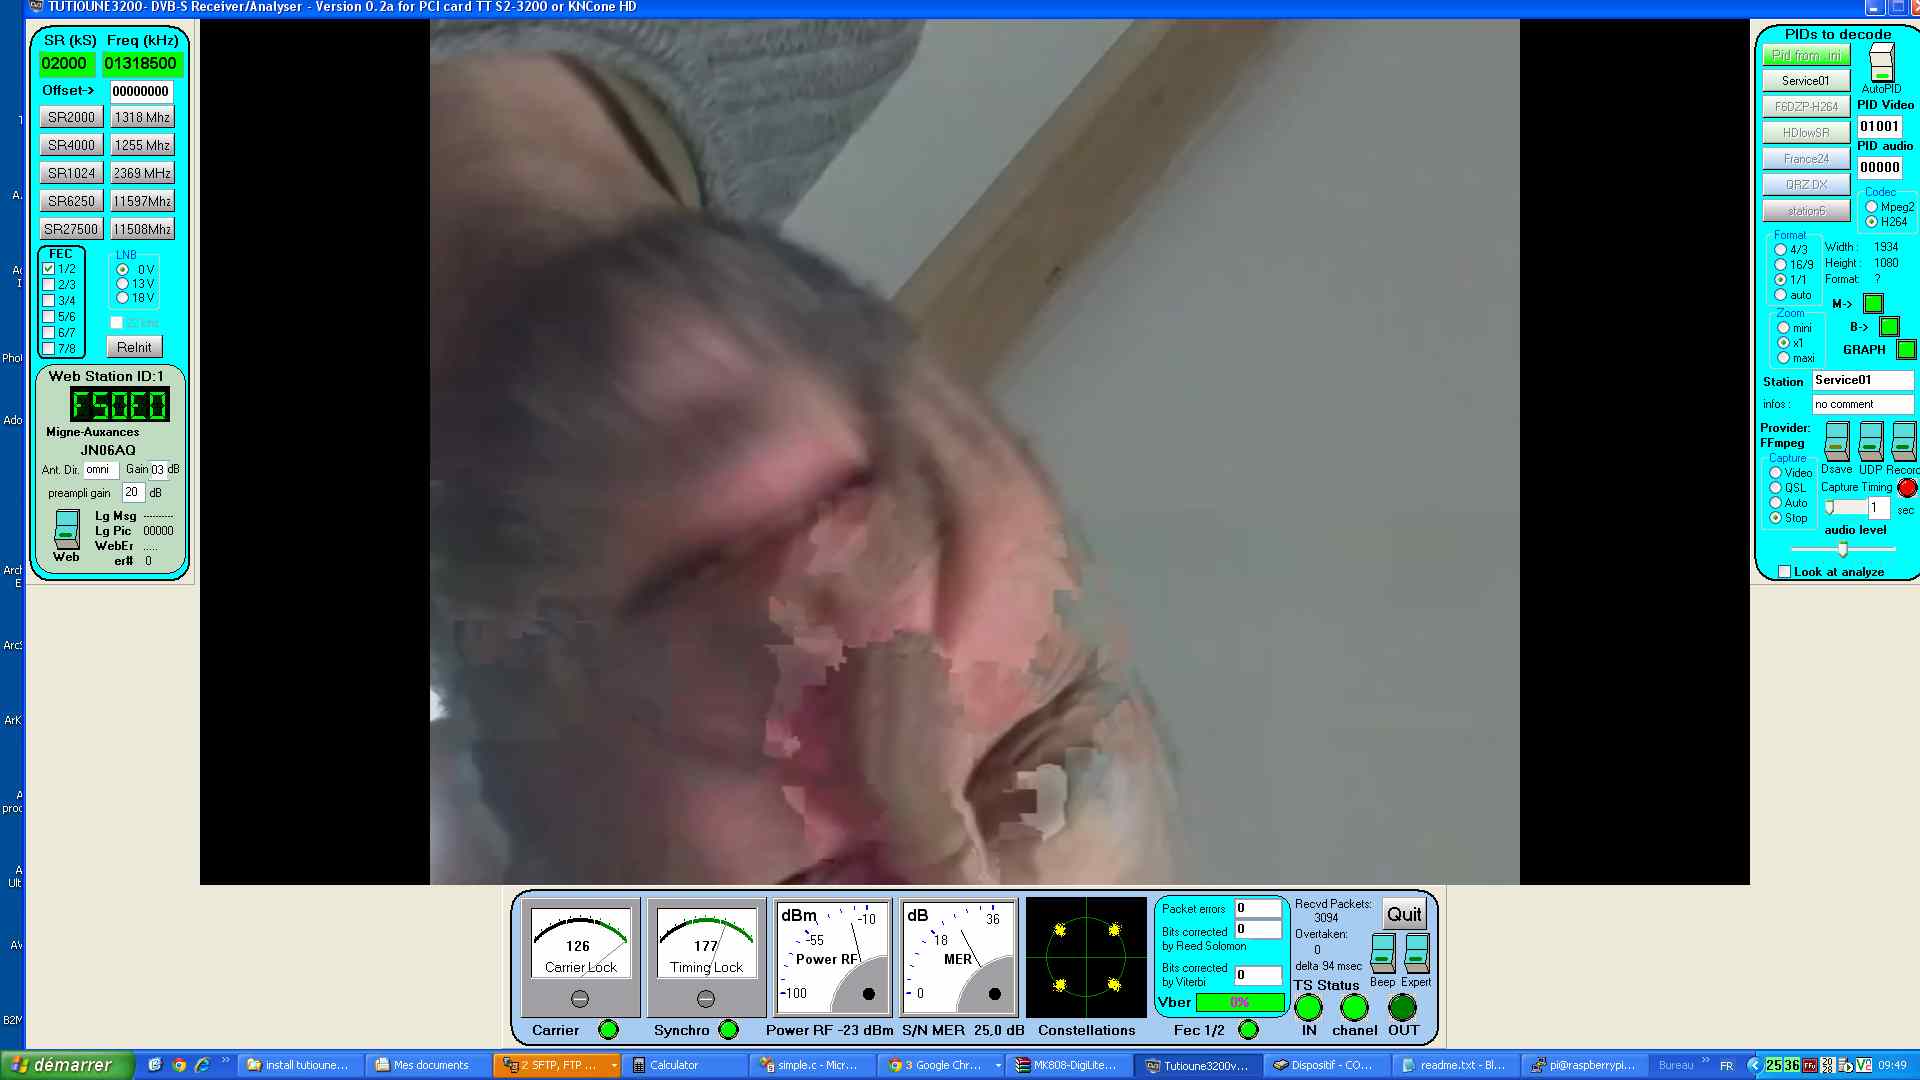Click the ReInit button
This screenshot has height=1080, width=1920.
click(134, 347)
